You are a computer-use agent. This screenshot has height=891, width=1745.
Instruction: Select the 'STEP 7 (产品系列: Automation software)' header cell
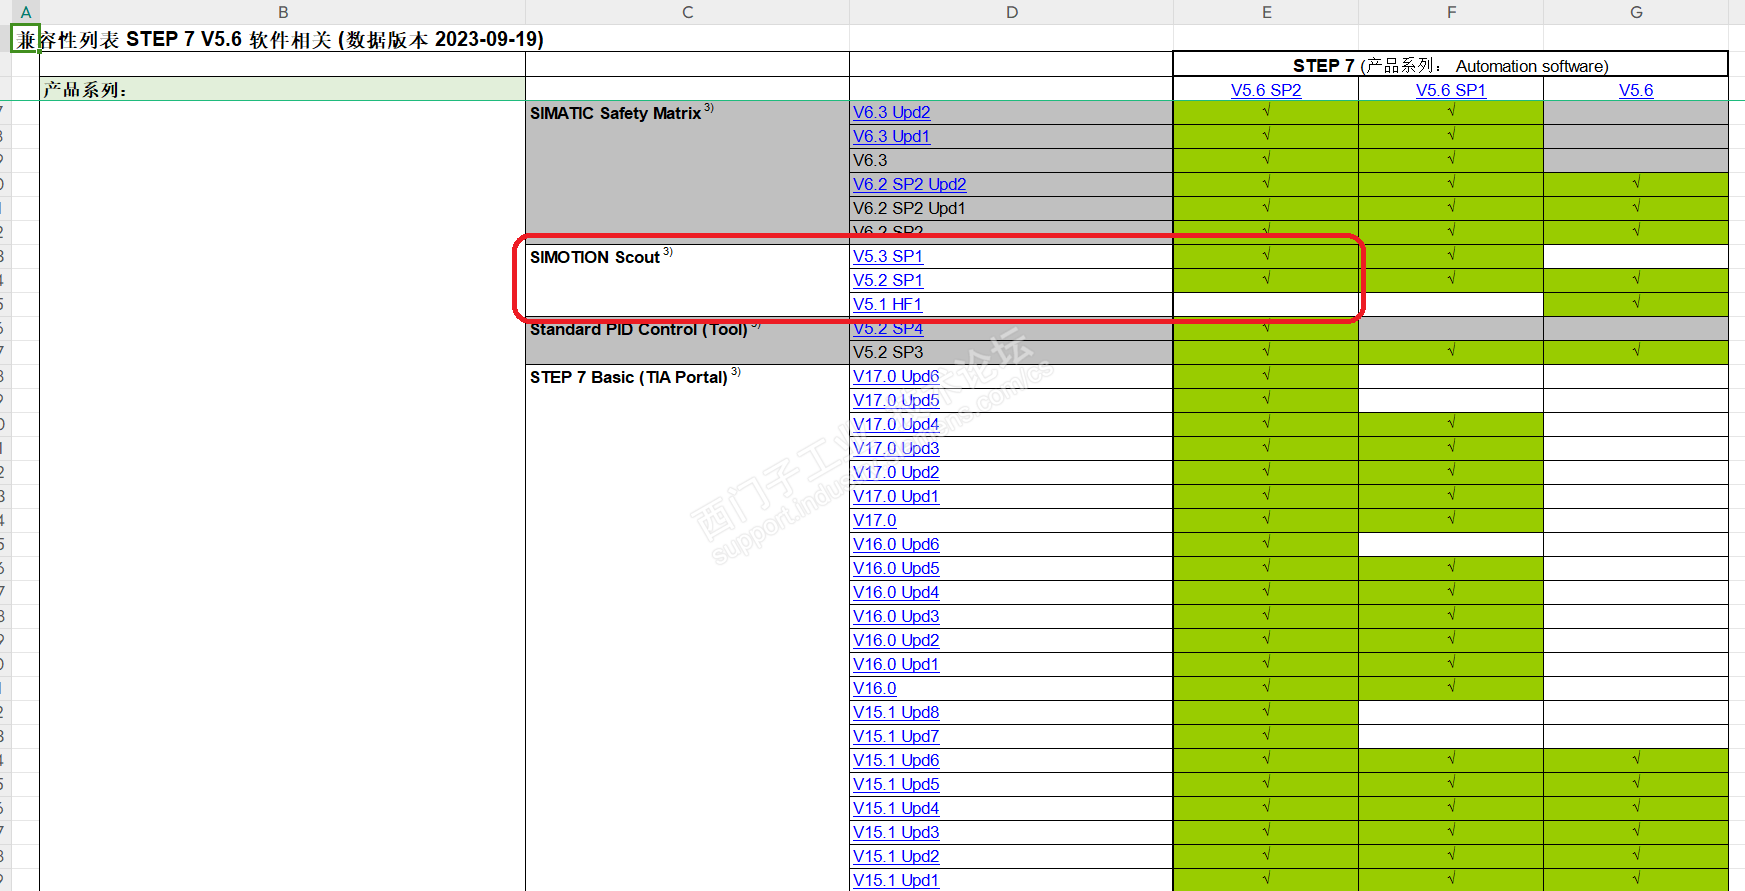[1451, 65]
